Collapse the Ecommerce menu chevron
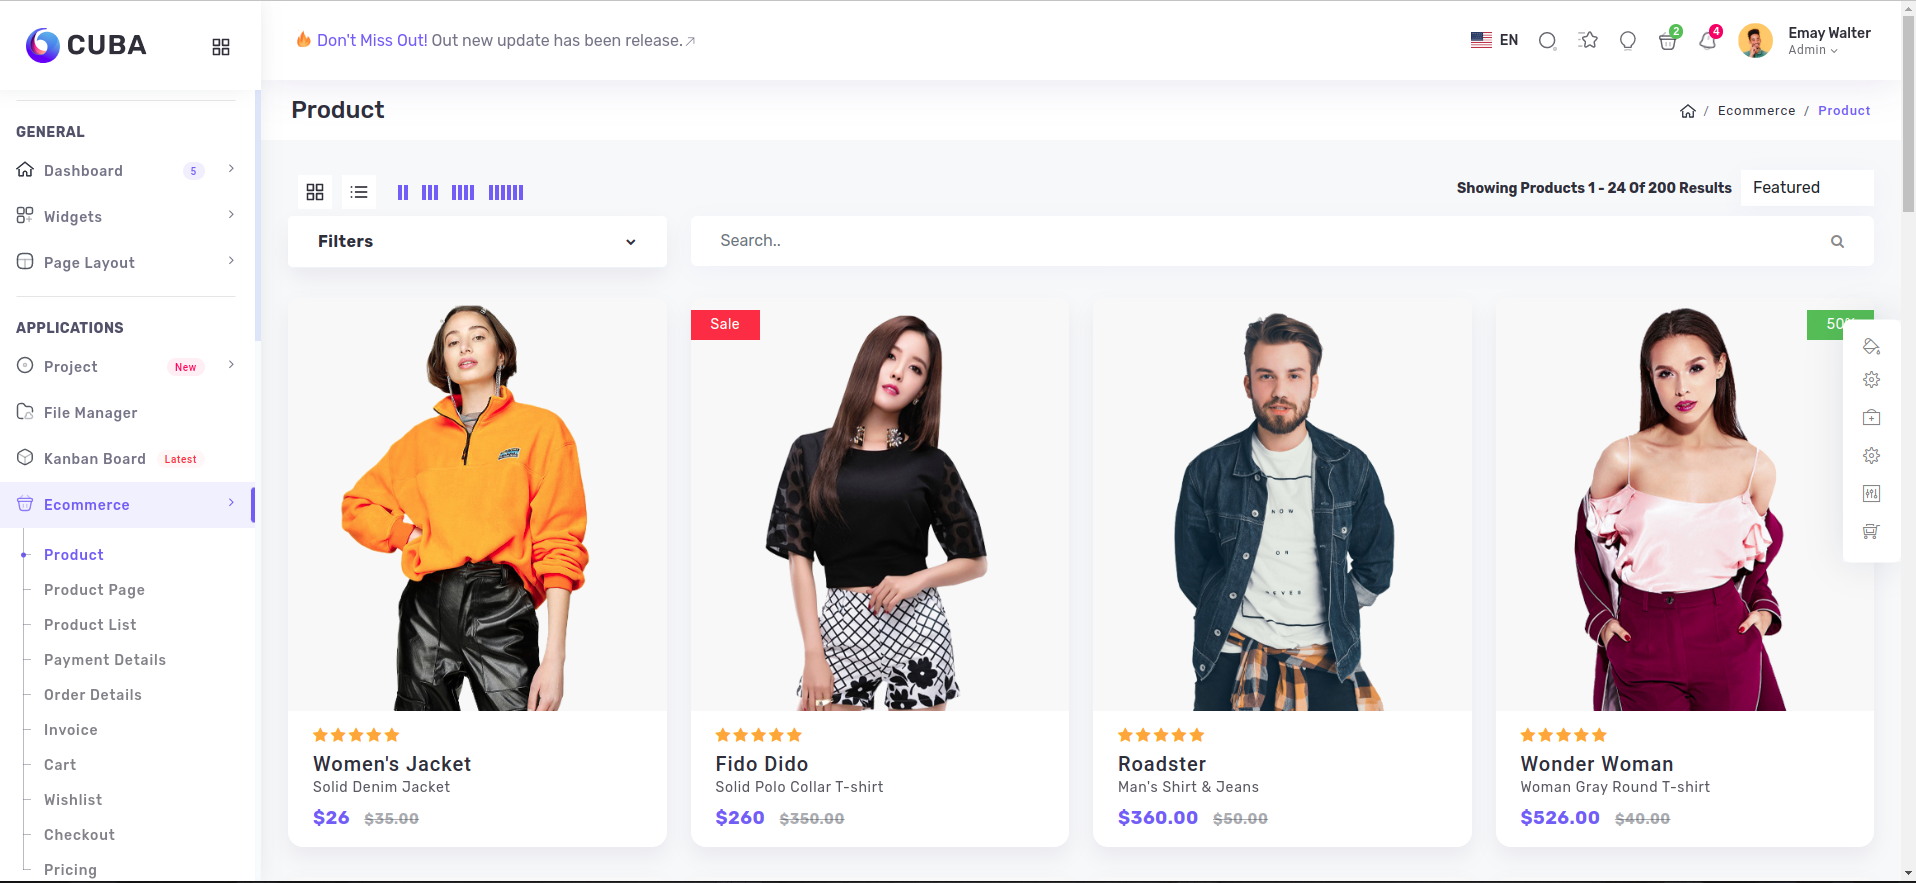 click(x=231, y=503)
